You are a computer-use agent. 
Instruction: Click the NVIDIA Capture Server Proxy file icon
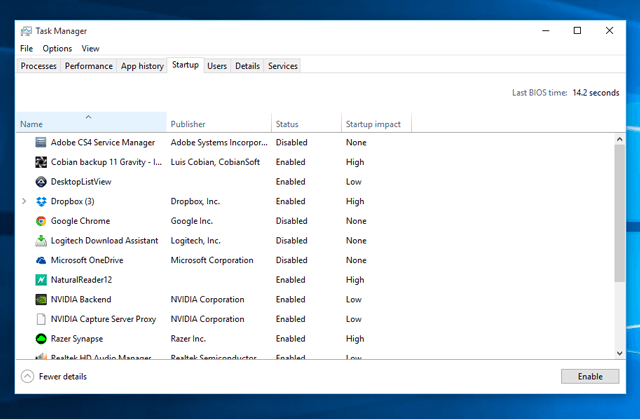(41, 319)
